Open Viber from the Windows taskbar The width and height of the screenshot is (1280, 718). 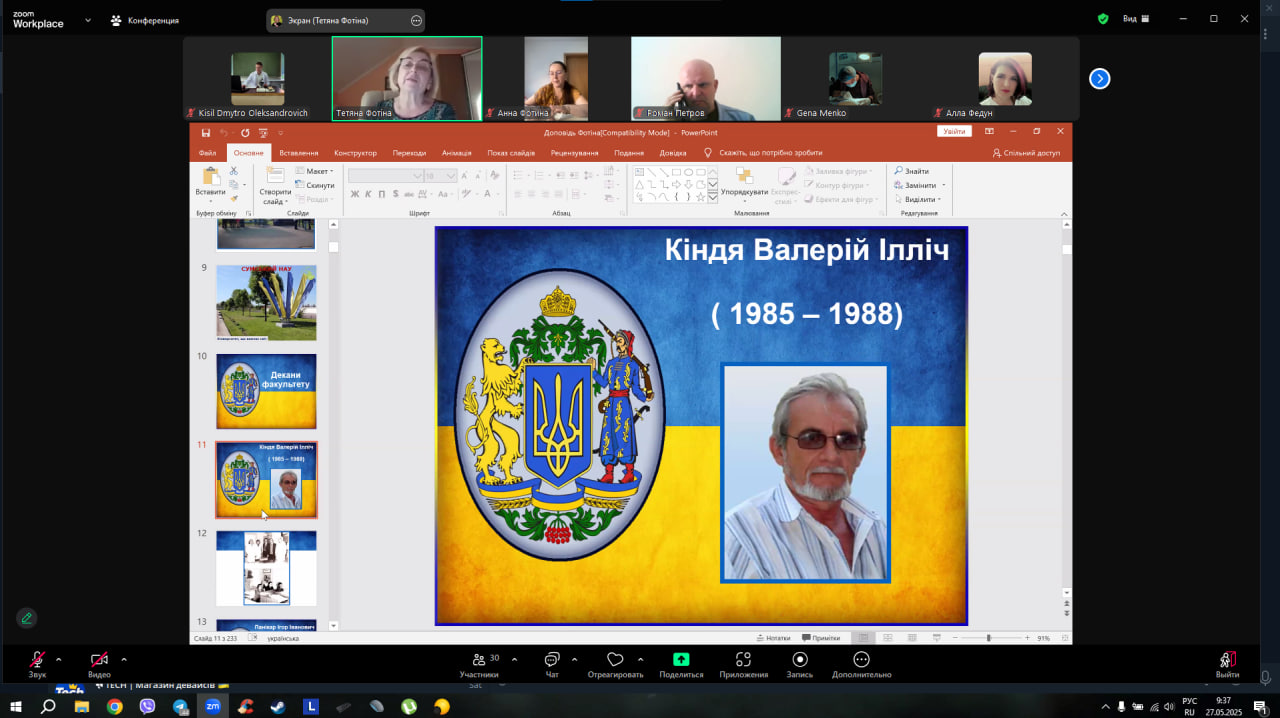click(x=148, y=706)
